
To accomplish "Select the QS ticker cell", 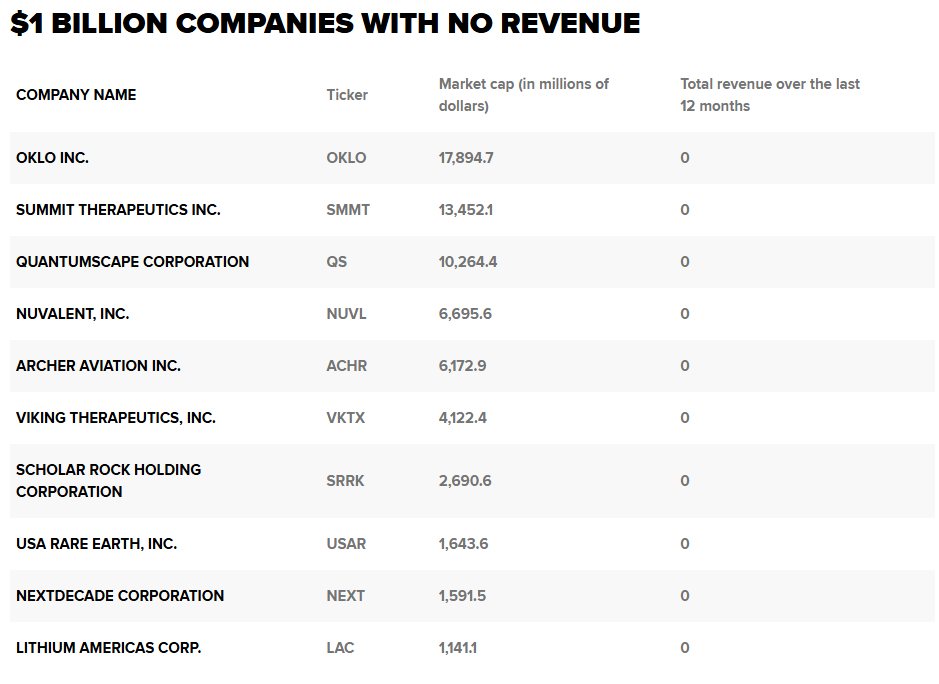I will point(337,262).
